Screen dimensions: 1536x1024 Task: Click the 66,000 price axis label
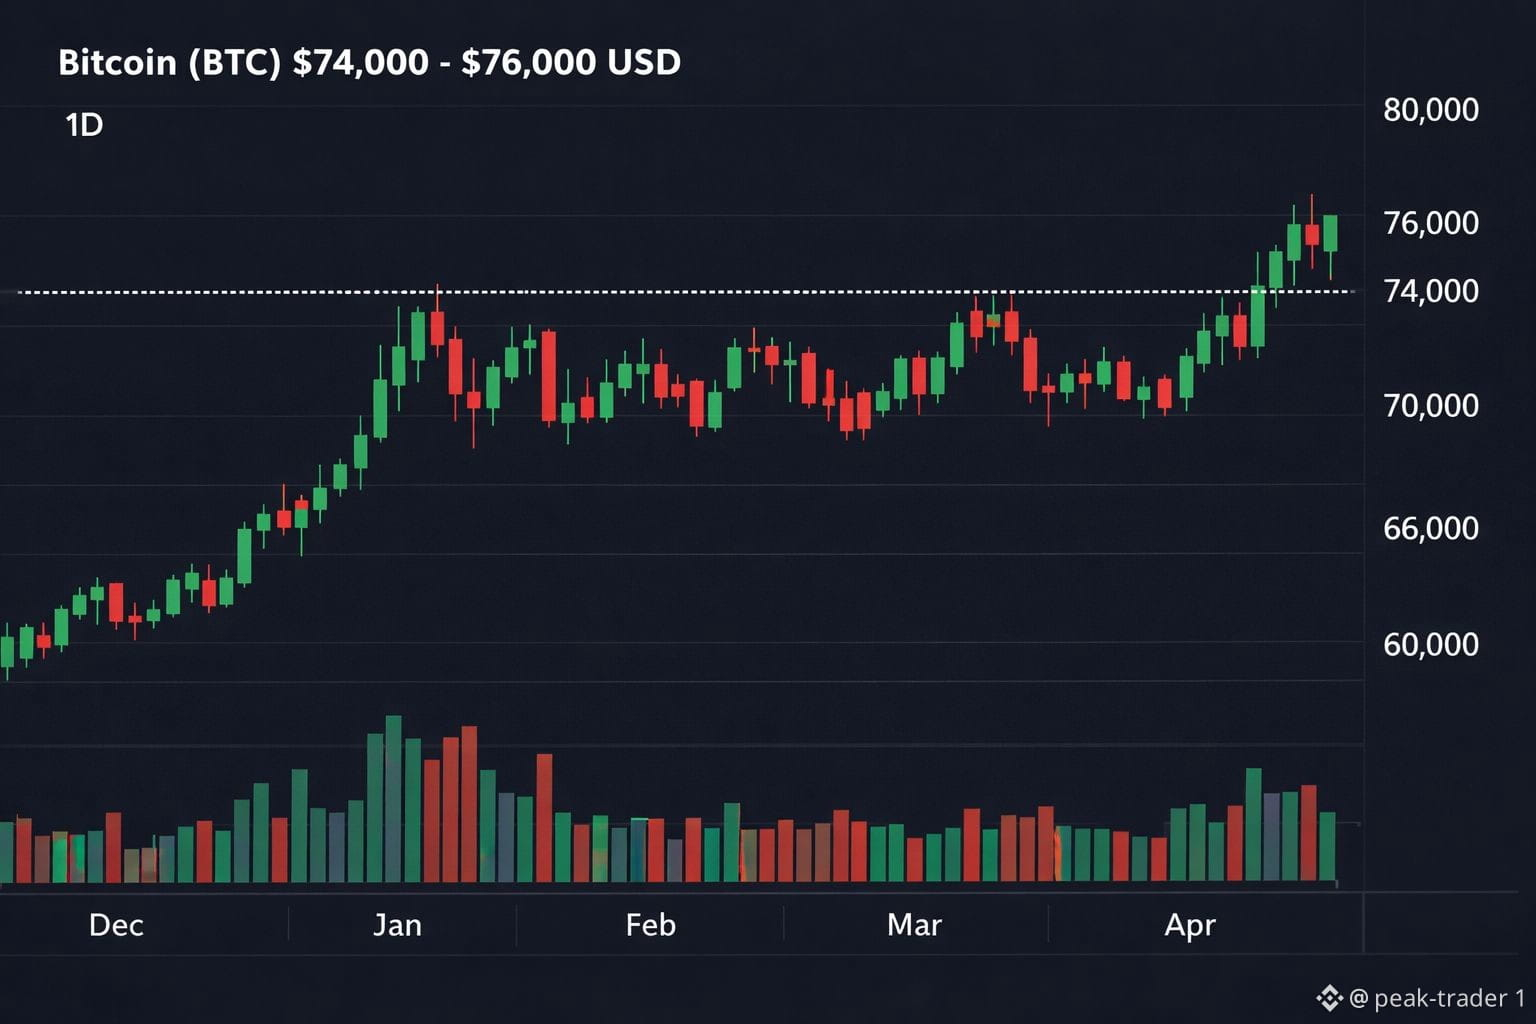pos(1430,528)
